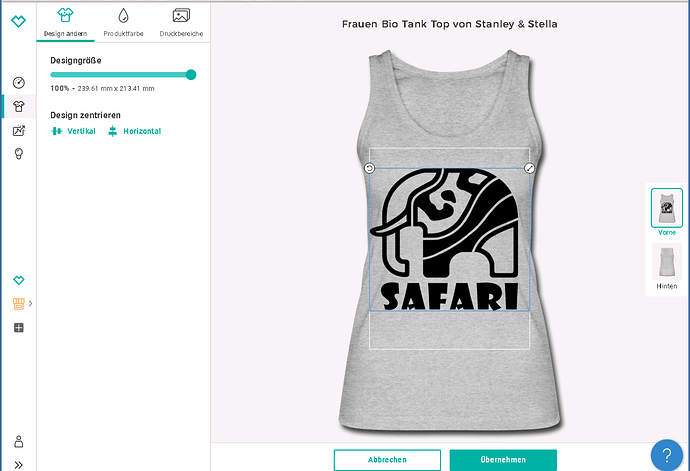Center design with Vertikal
This screenshot has width=690, height=471.
point(73,131)
